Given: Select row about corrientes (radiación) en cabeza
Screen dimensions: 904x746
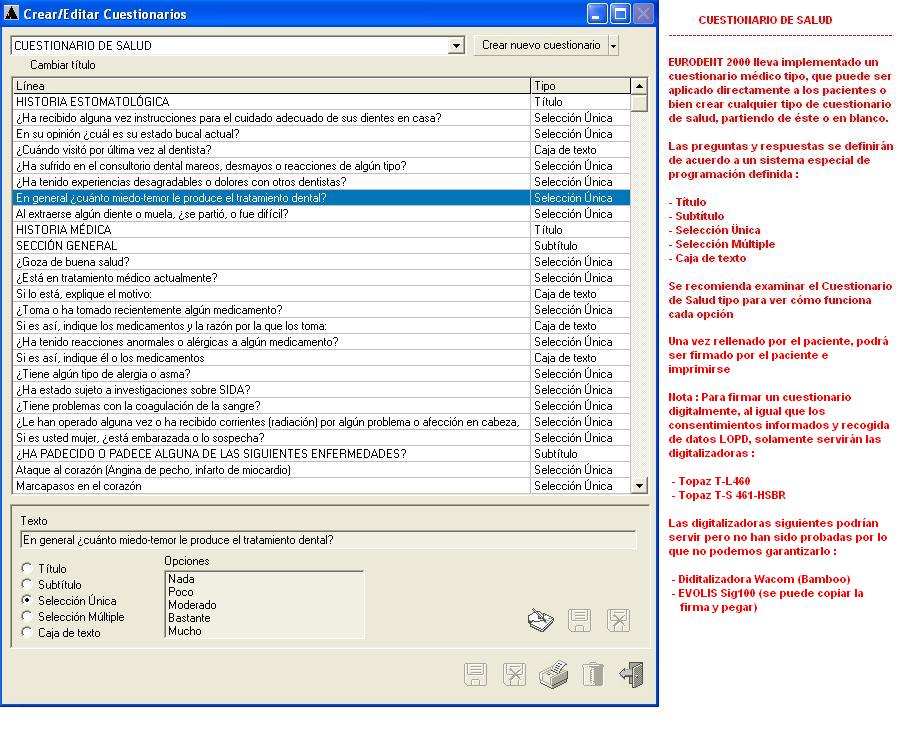Looking at the screenshot, I should coord(321,422).
